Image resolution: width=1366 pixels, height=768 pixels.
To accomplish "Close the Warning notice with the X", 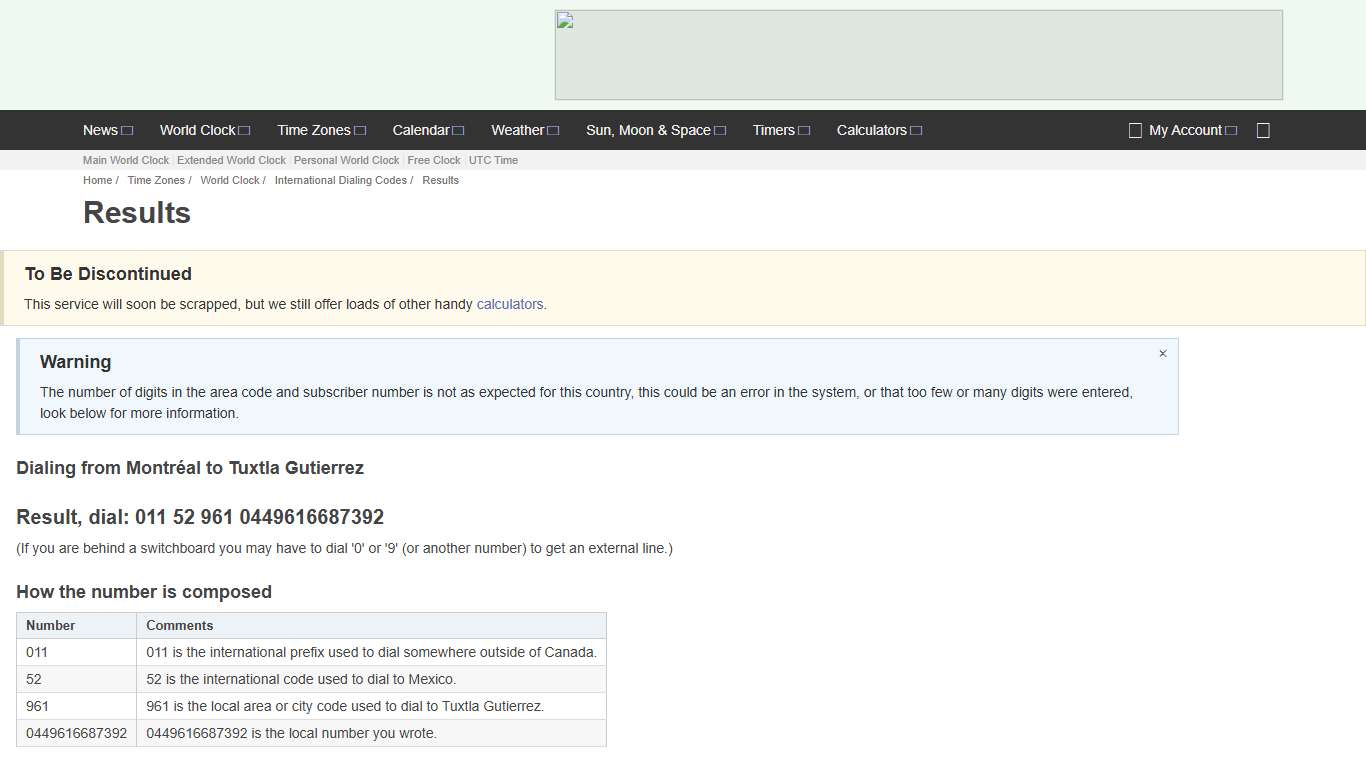I will pyautogui.click(x=1162, y=354).
